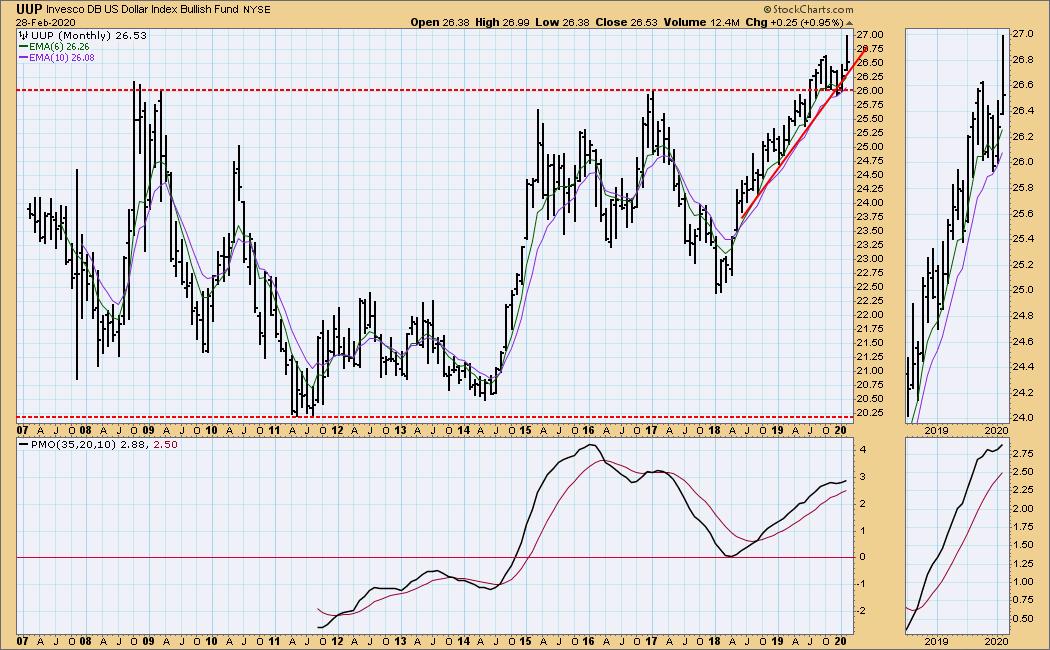Click the 24.0 label on the zoomed price panel
The image size is (1050, 650).
1023,418
